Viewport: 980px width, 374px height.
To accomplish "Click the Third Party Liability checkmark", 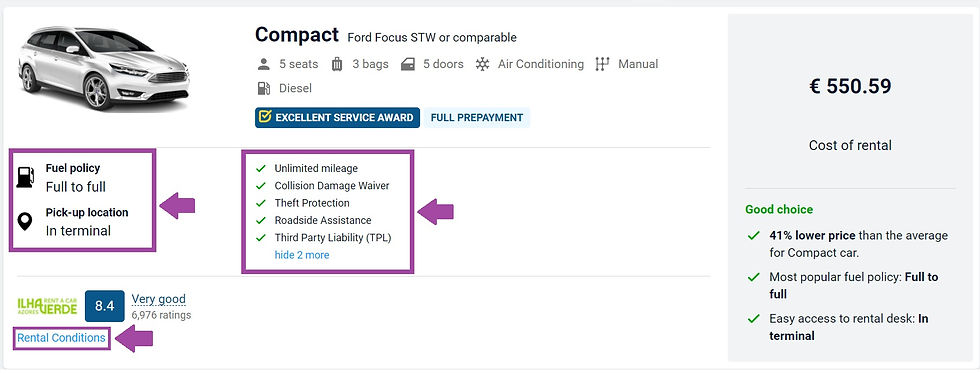I will 261,238.
